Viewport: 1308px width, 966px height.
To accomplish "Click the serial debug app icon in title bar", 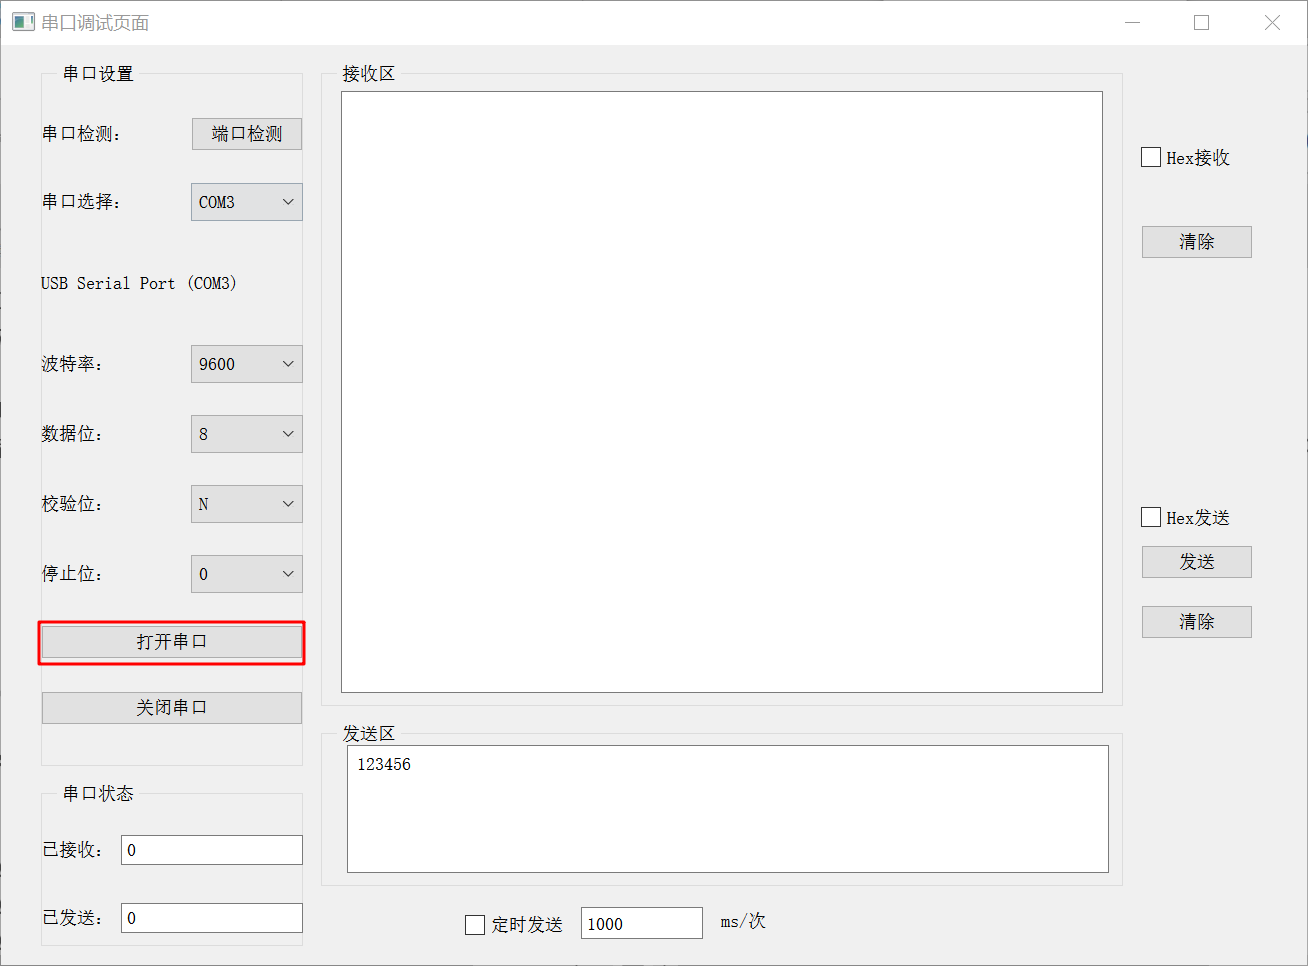I will (x=22, y=21).
